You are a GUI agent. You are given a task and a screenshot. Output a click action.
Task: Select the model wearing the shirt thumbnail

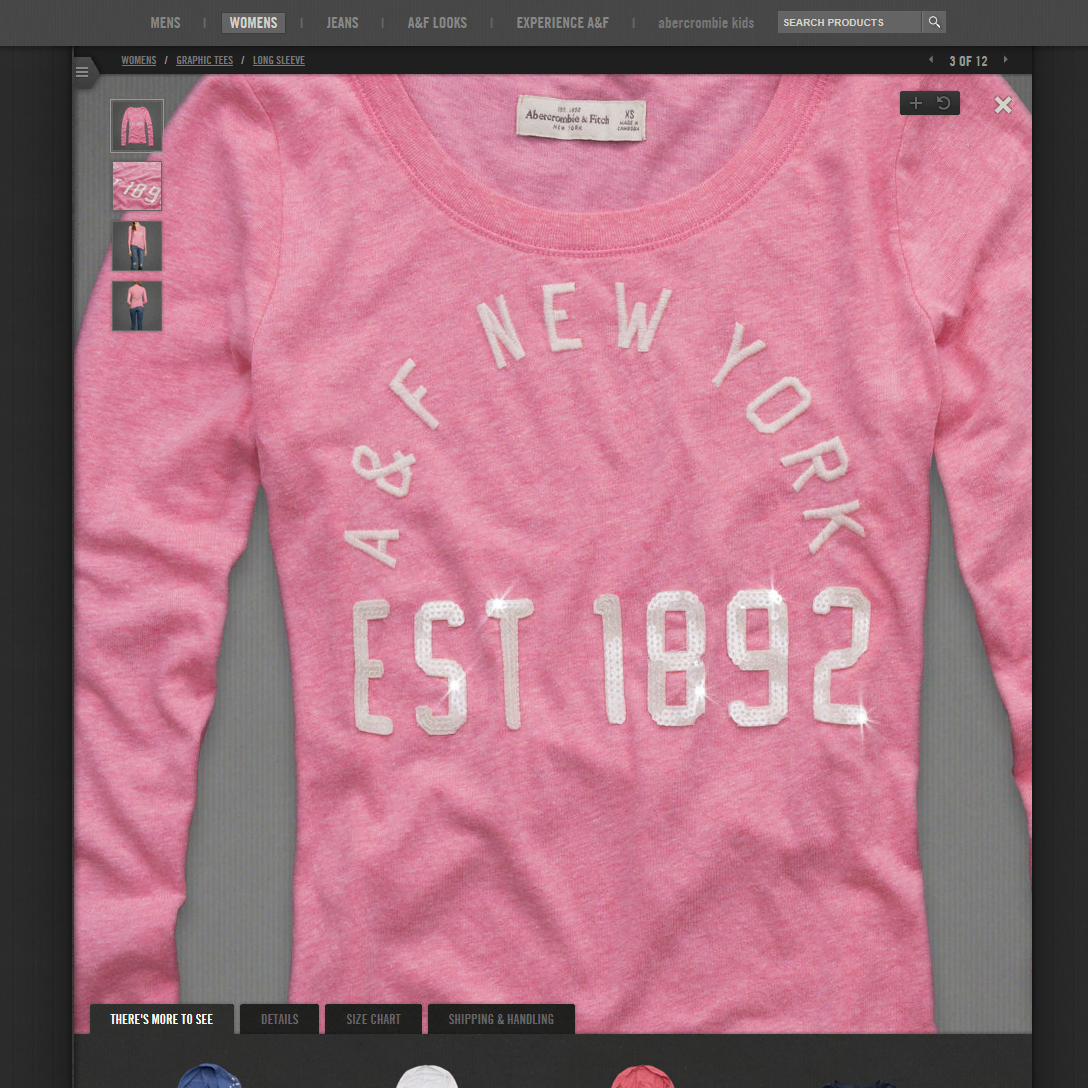[137, 246]
